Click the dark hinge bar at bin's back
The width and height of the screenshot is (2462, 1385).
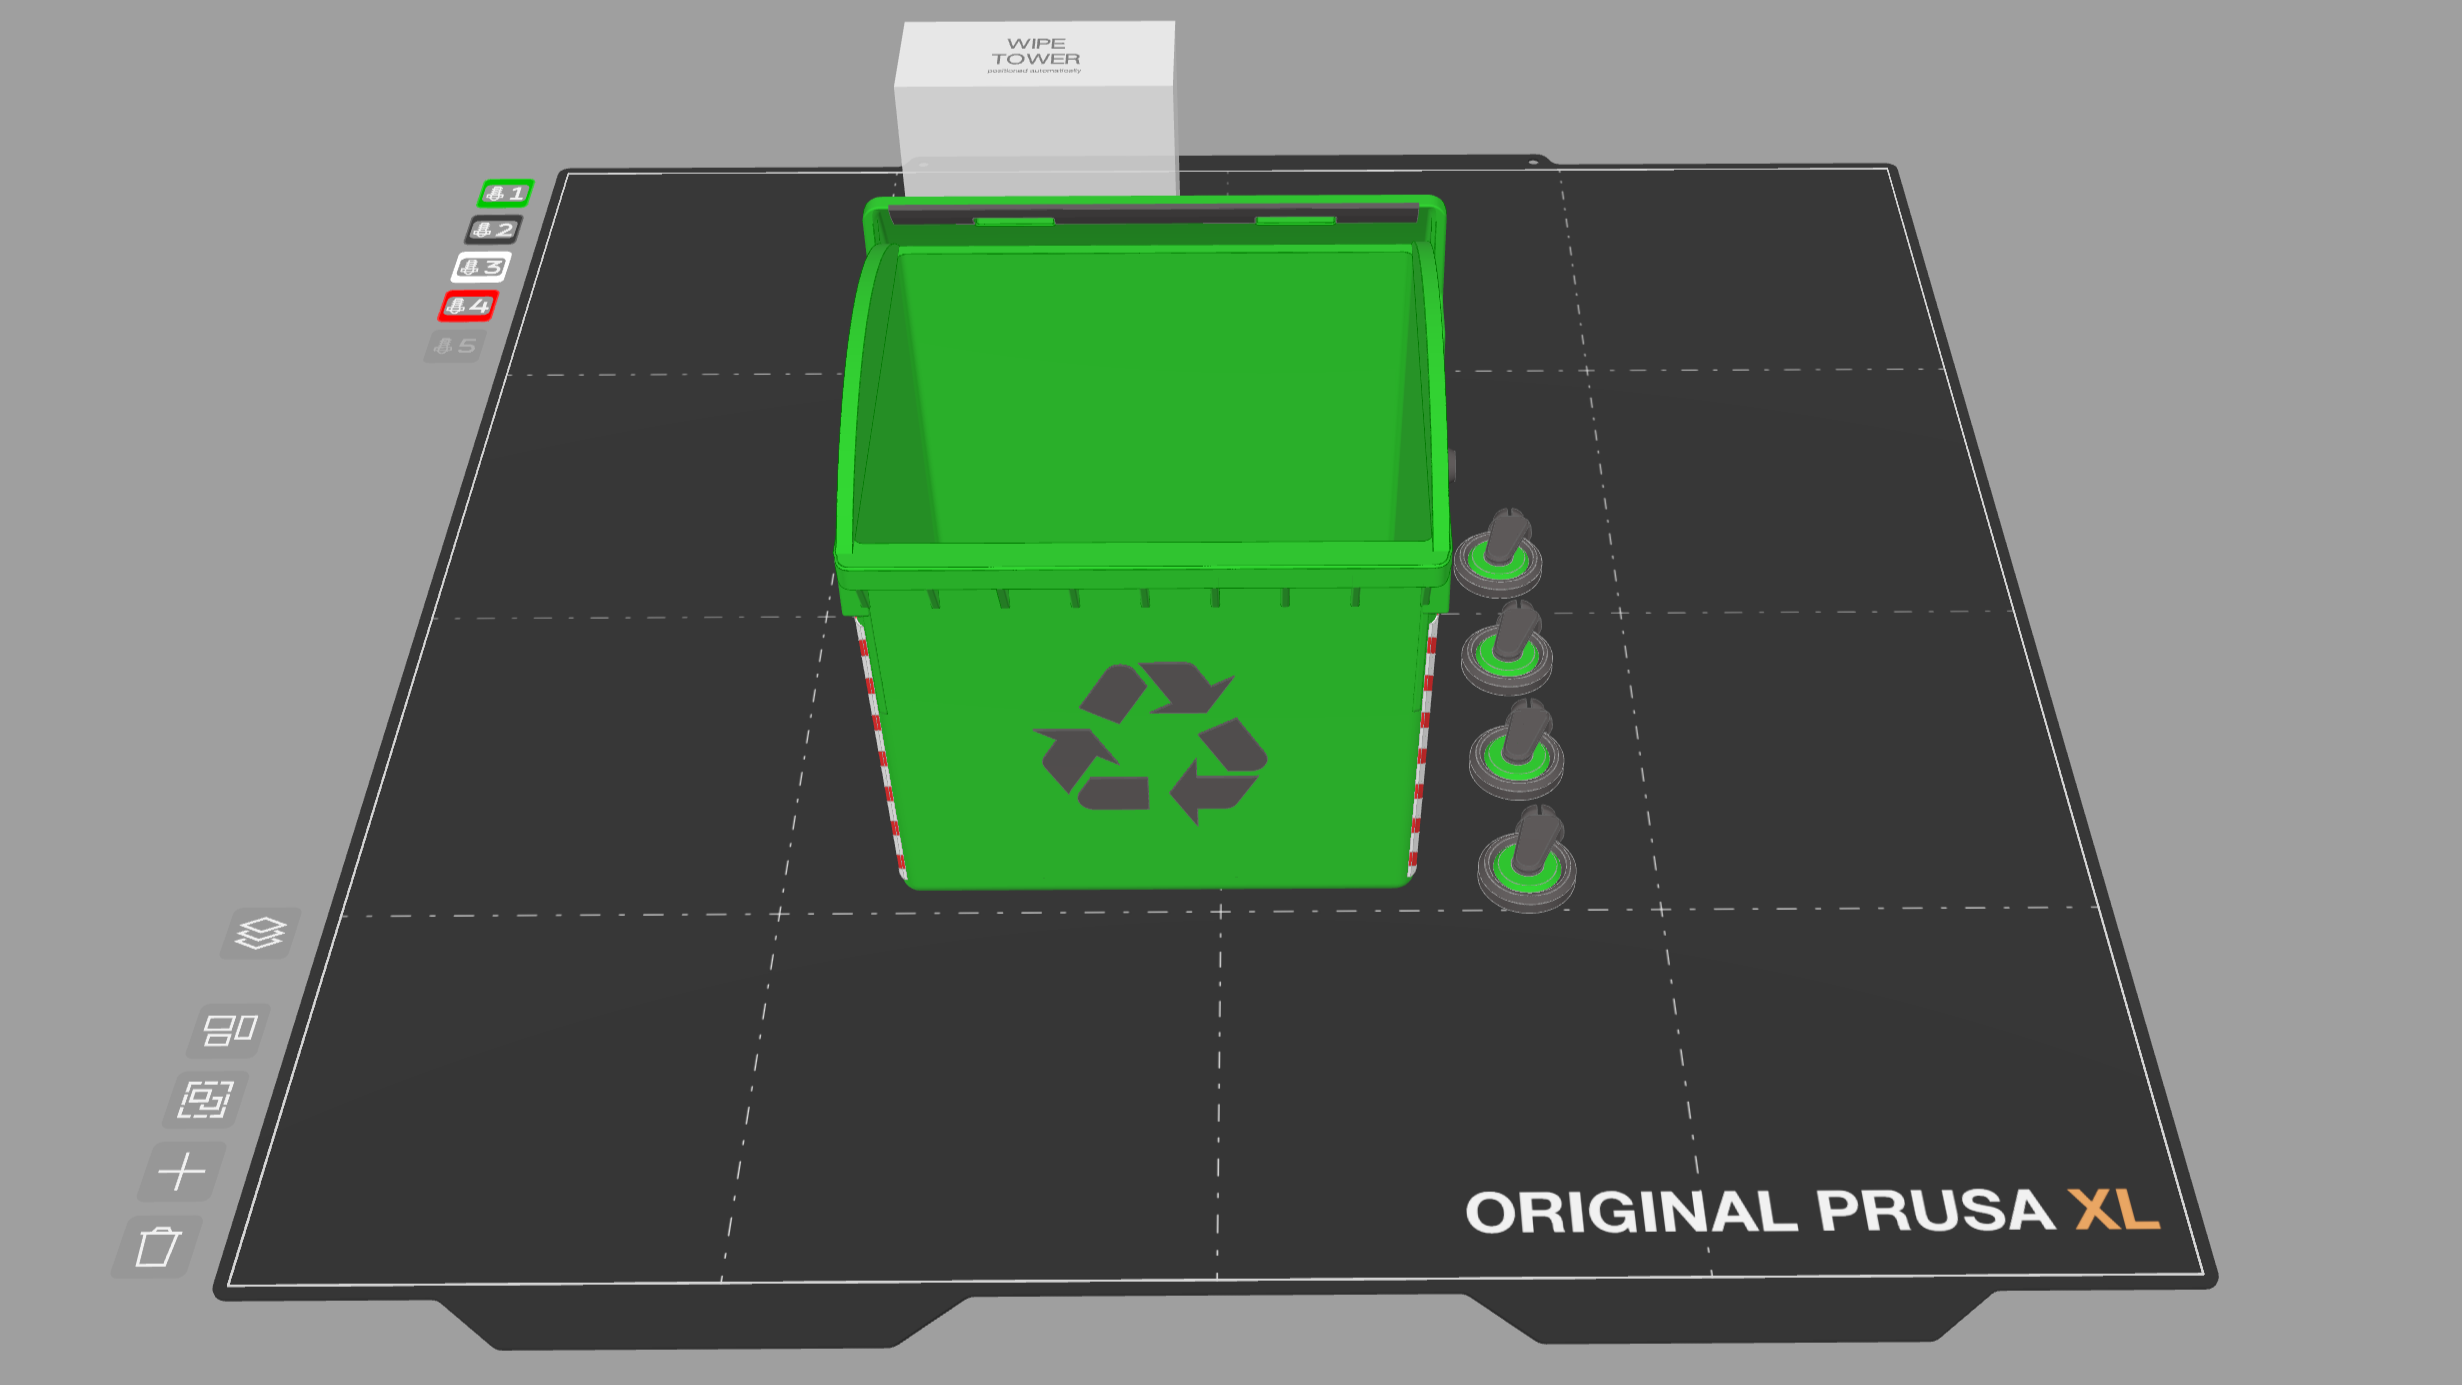coord(1150,213)
